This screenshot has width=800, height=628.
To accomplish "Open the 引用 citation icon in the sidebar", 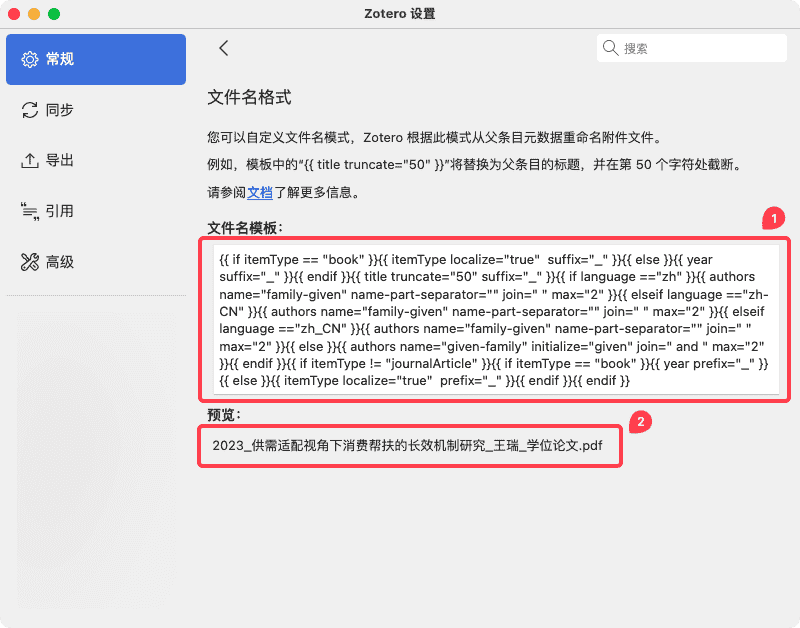I will [31, 211].
